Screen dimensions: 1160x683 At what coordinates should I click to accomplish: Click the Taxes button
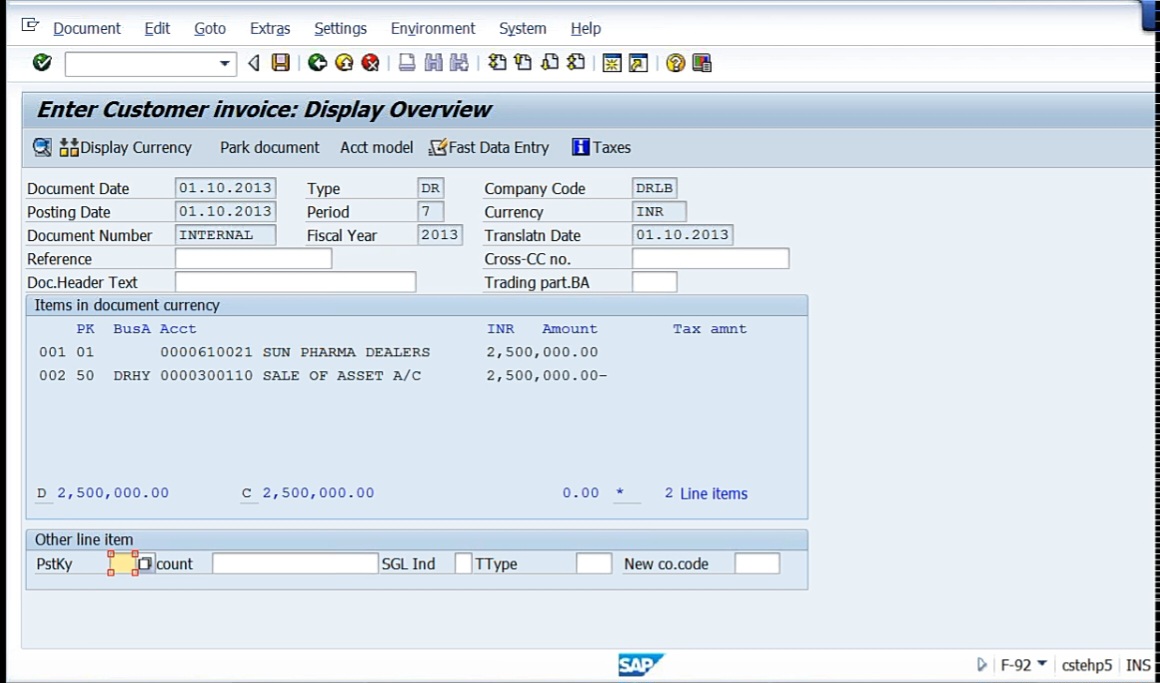[601, 147]
